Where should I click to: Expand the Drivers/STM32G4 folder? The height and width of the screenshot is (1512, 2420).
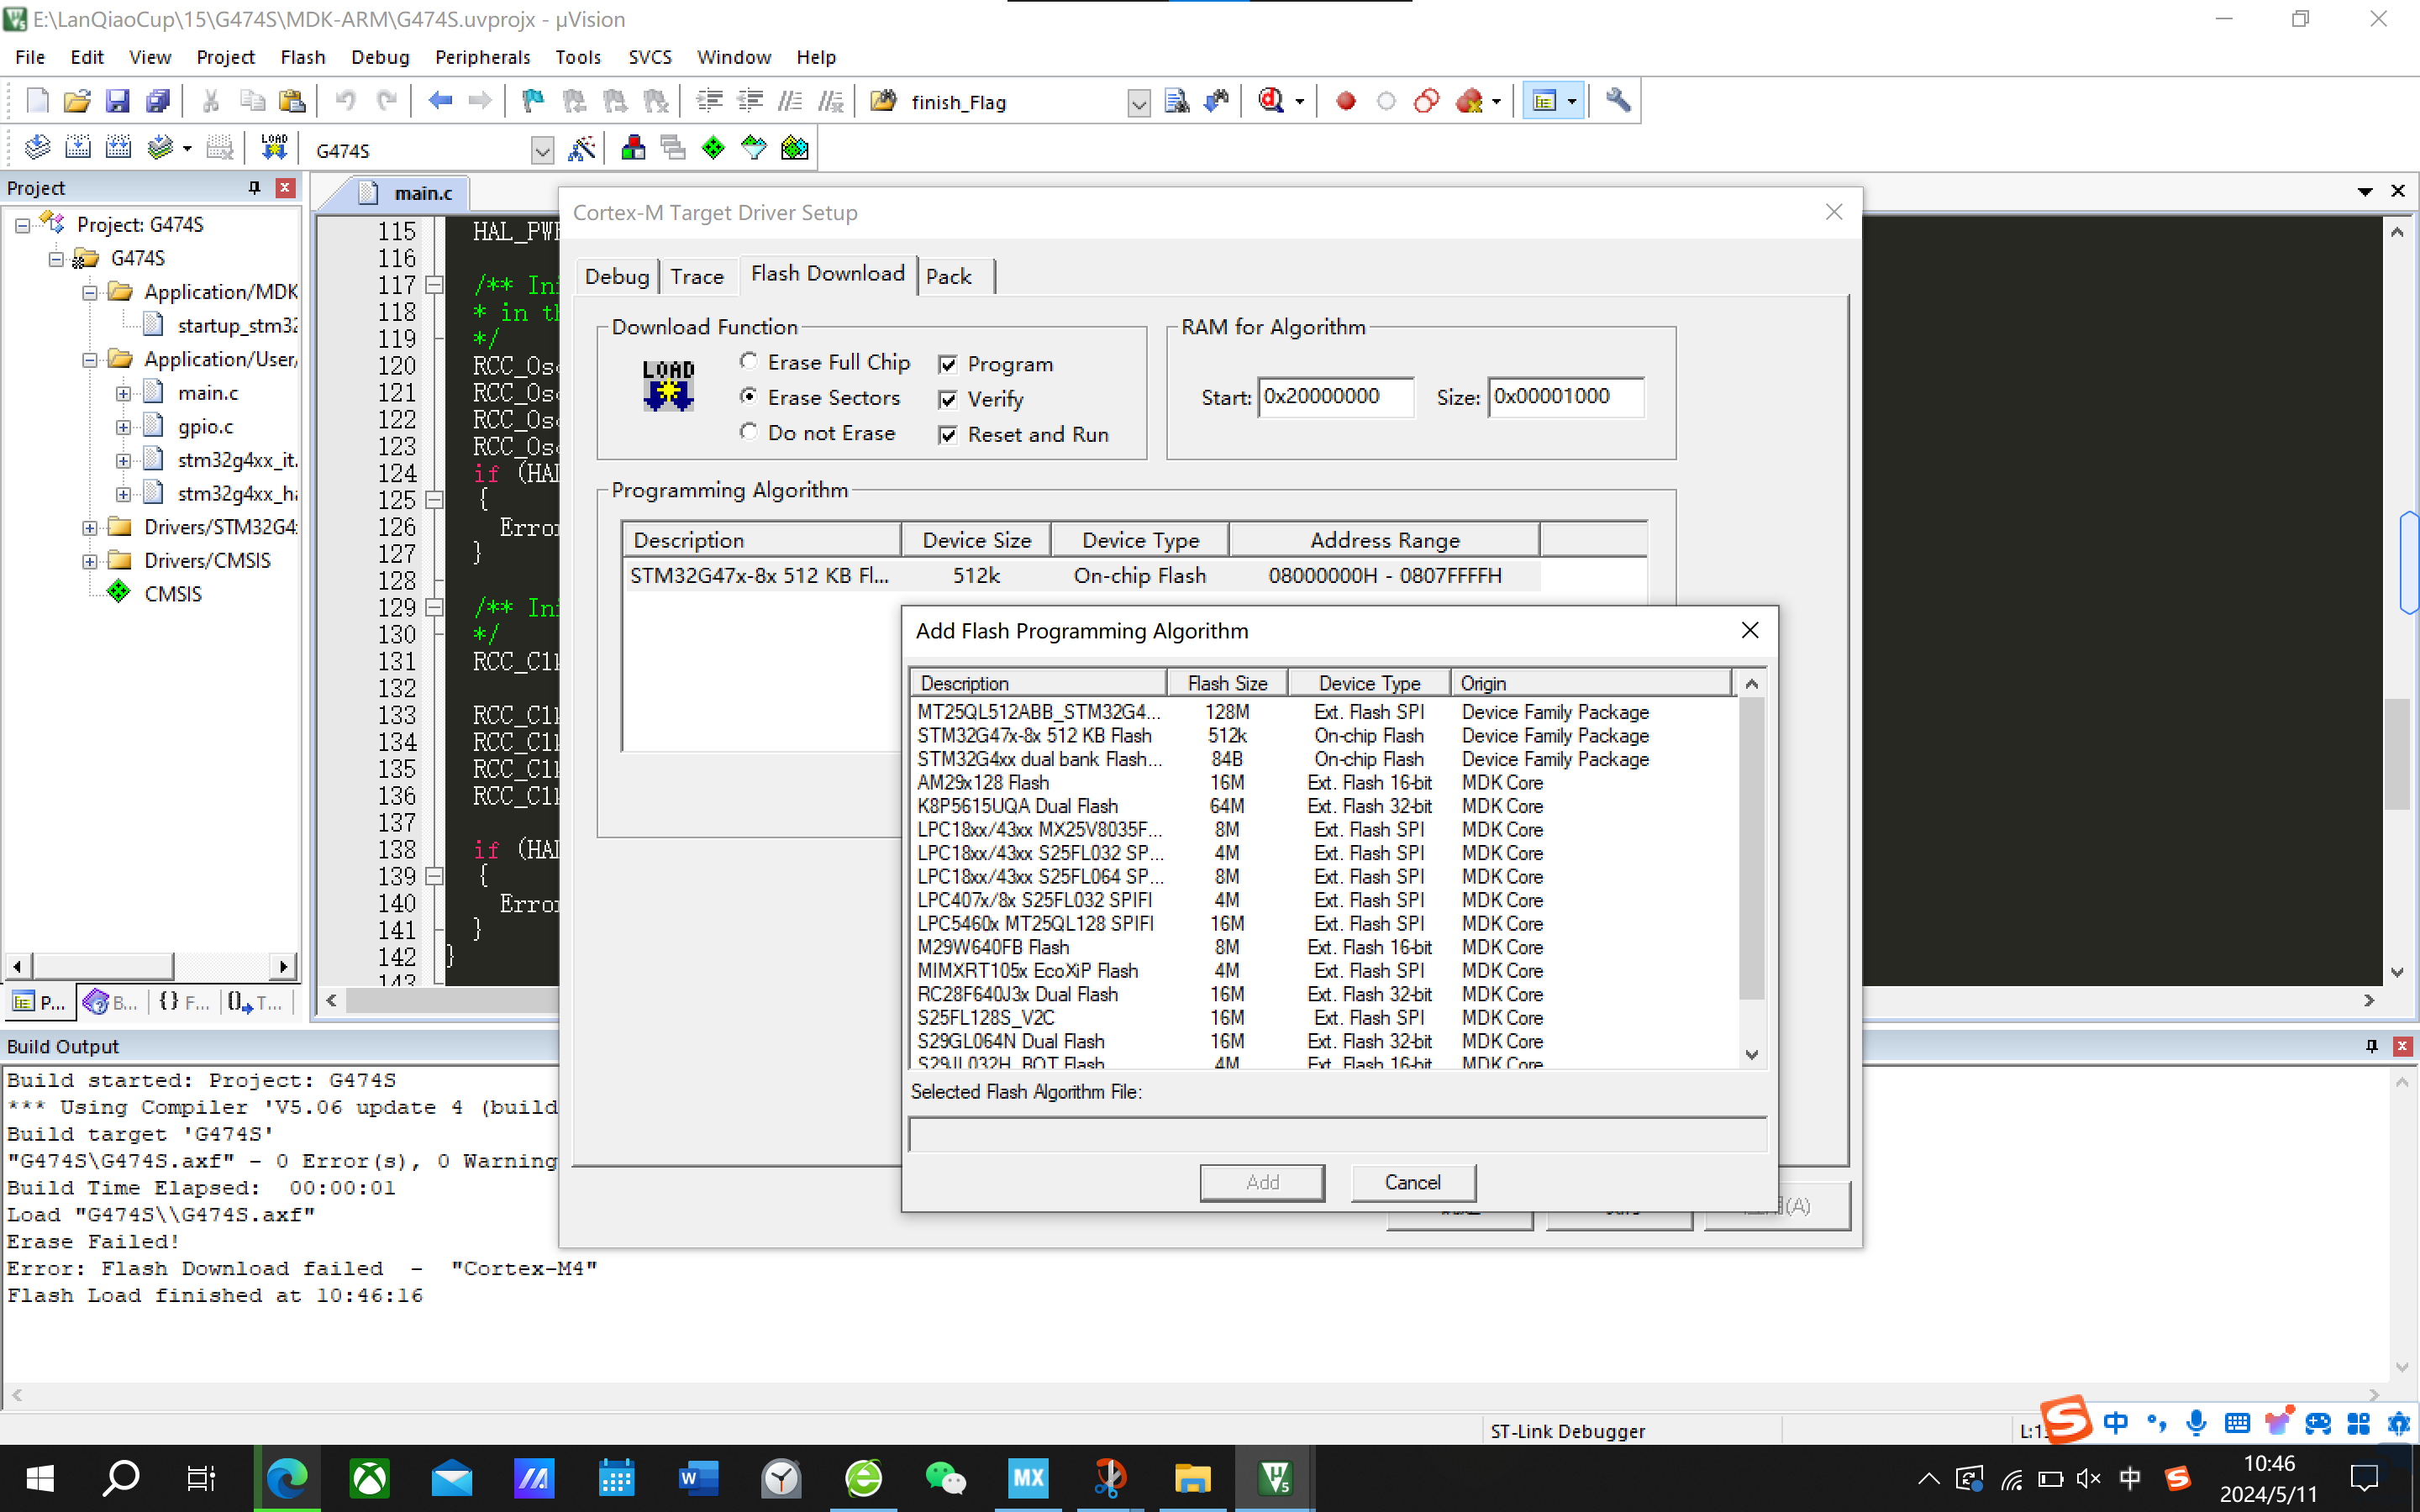(x=89, y=527)
